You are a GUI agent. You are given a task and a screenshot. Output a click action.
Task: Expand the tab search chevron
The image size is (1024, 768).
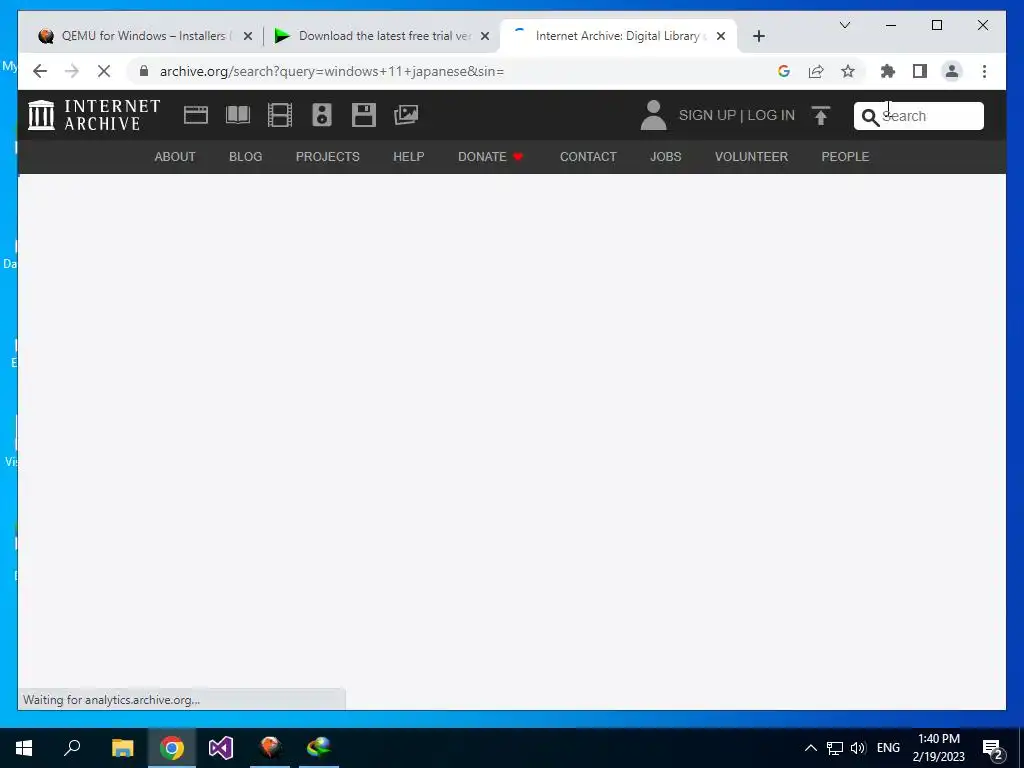844,25
